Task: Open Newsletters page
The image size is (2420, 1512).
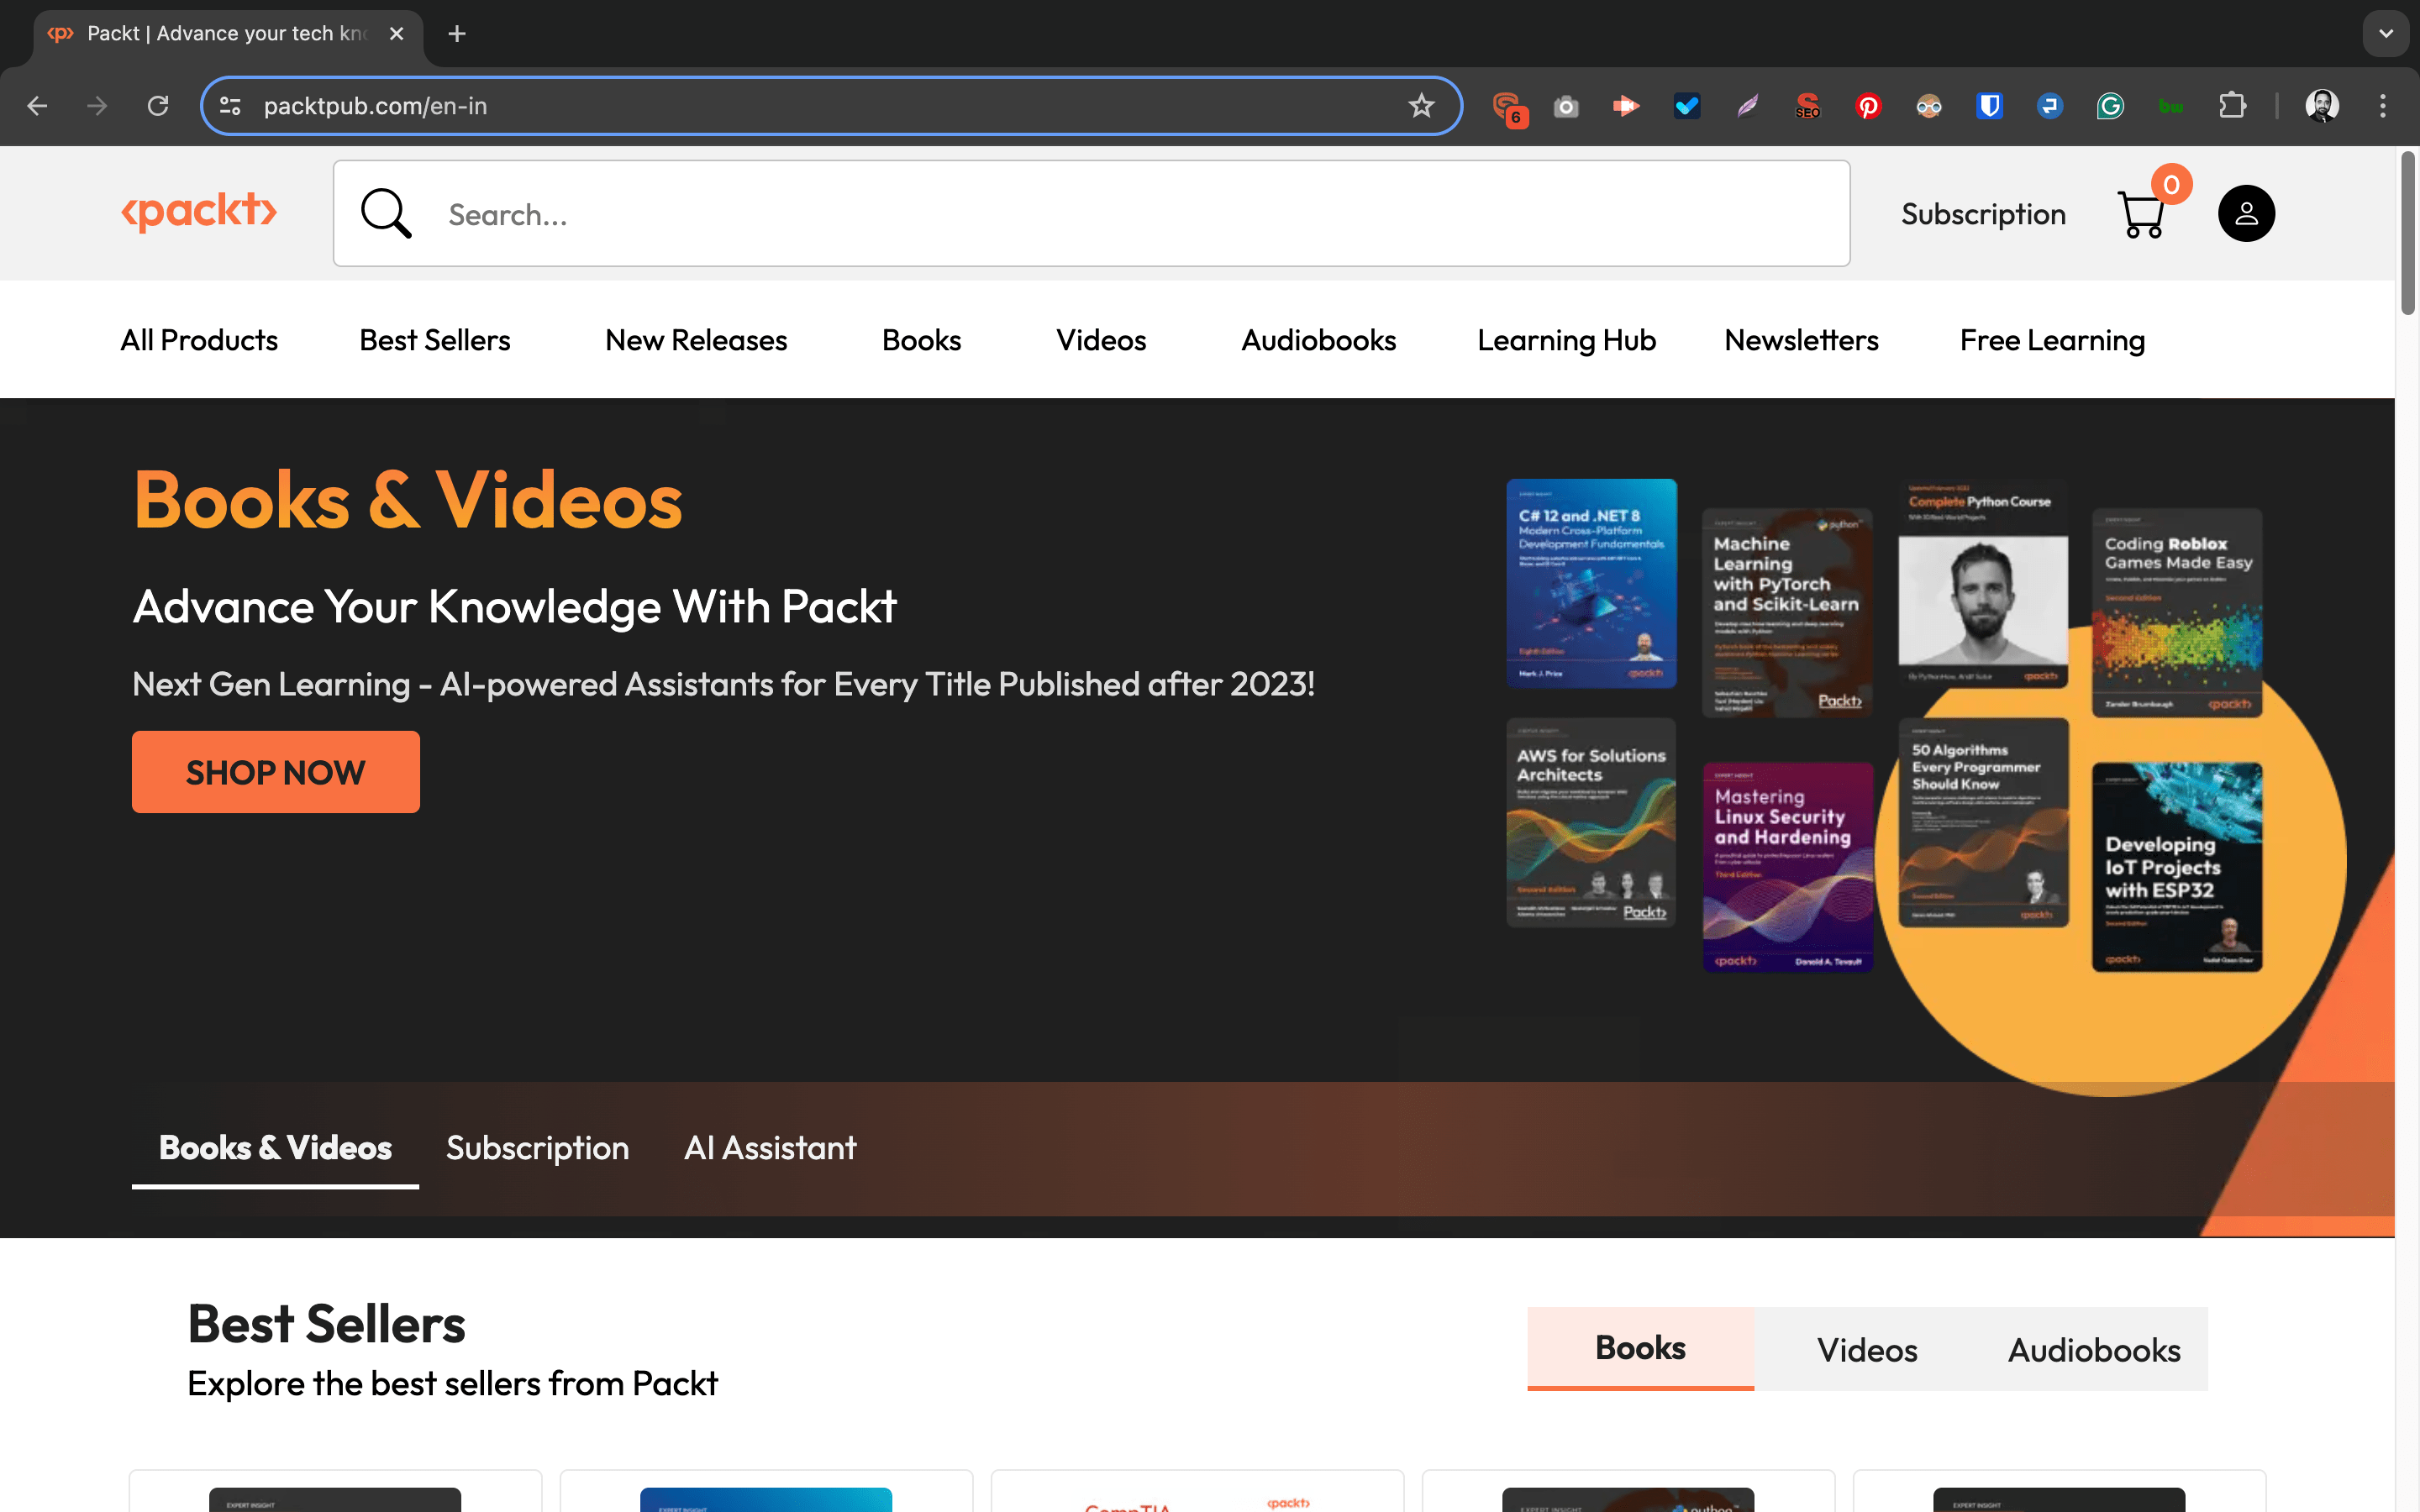Action: pyautogui.click(x=1801, y=340)
